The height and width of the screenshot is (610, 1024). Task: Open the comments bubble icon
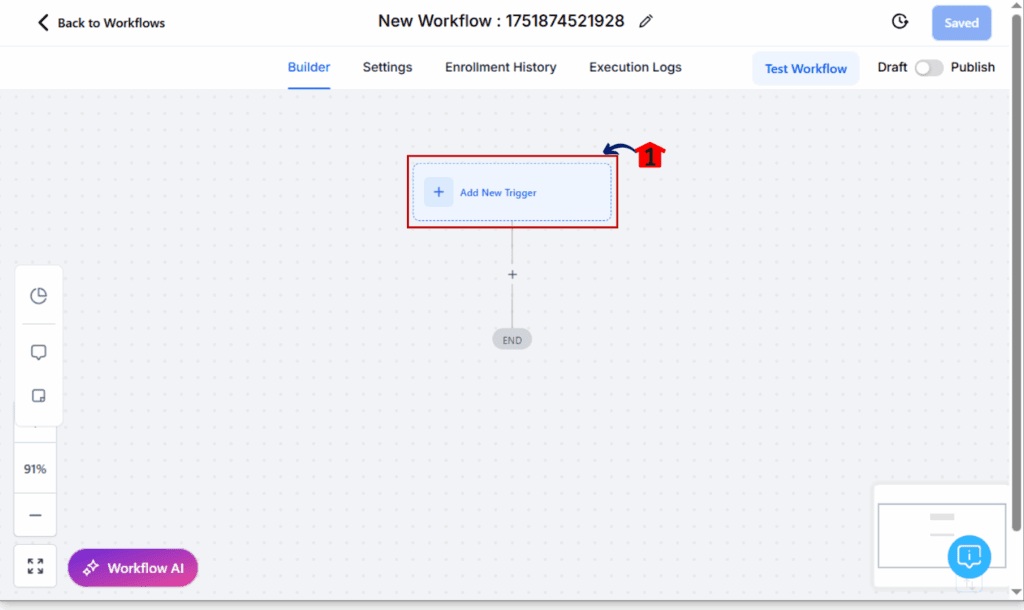click(x=39, y=352)
